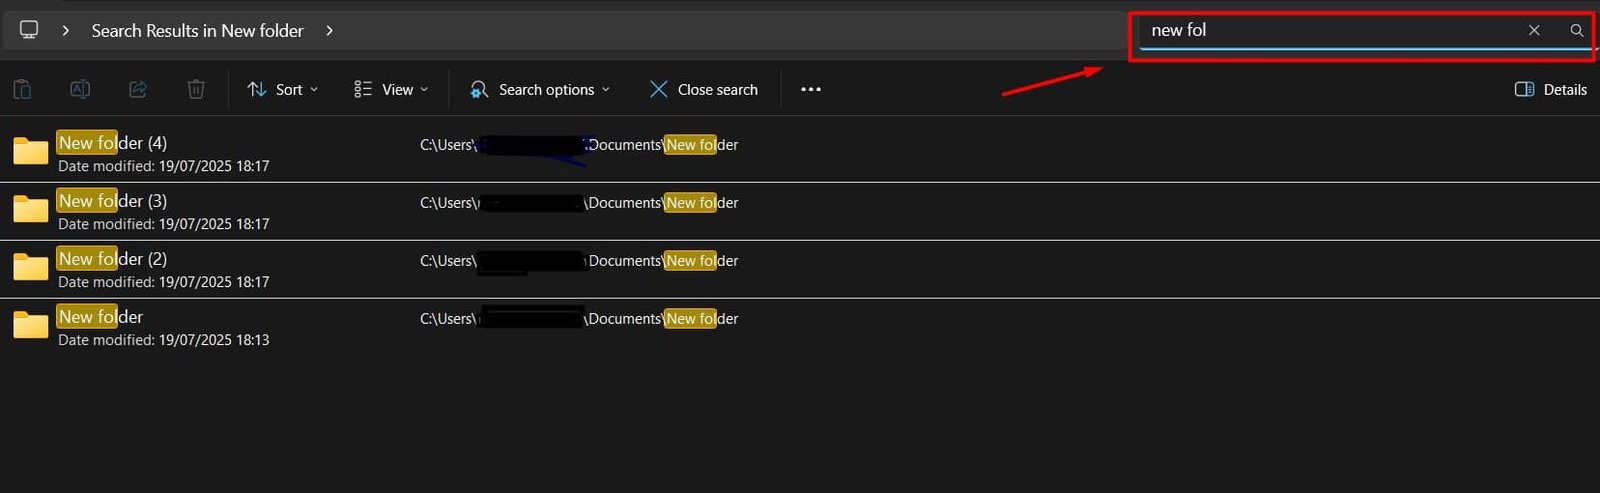The height and width of the screenshot is (493, 1600).
Task: Click "Search Results in New folder" breadcrumb
Action: point(197,31)
